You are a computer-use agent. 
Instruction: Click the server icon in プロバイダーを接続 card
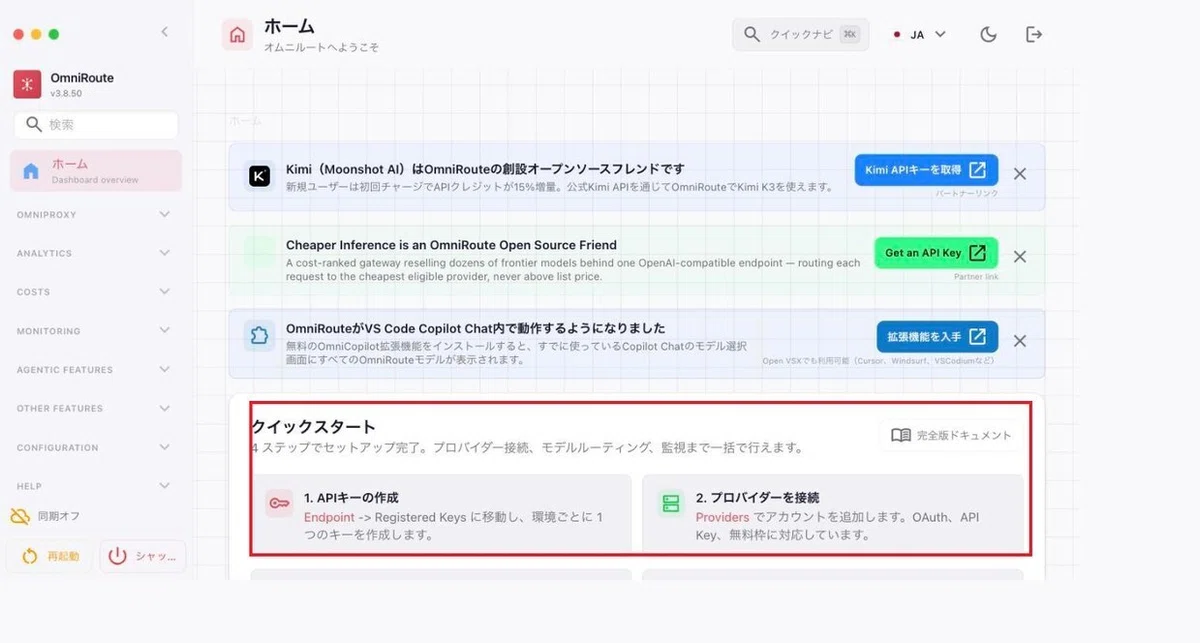pyautogui.click(x=670, y=504)
